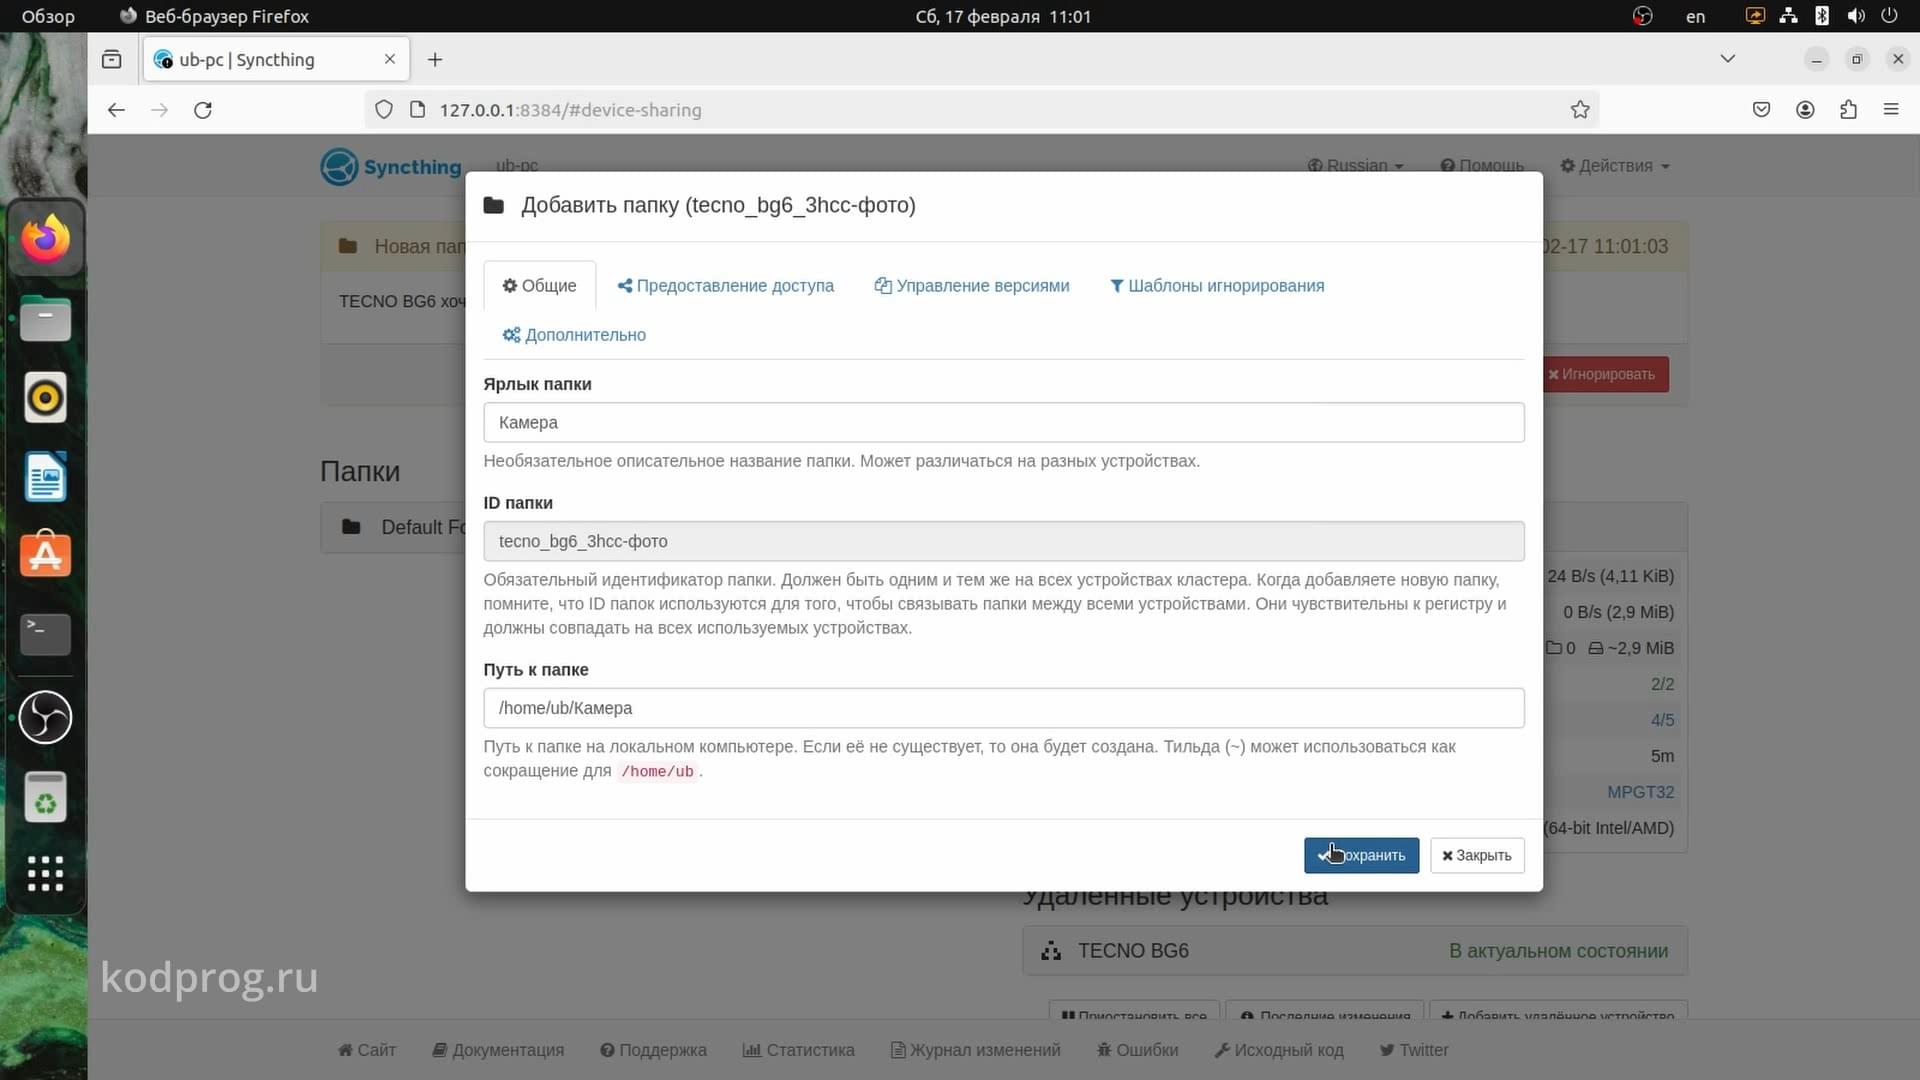
Task: Open Firefox account icon
Action: point(1805,110)
